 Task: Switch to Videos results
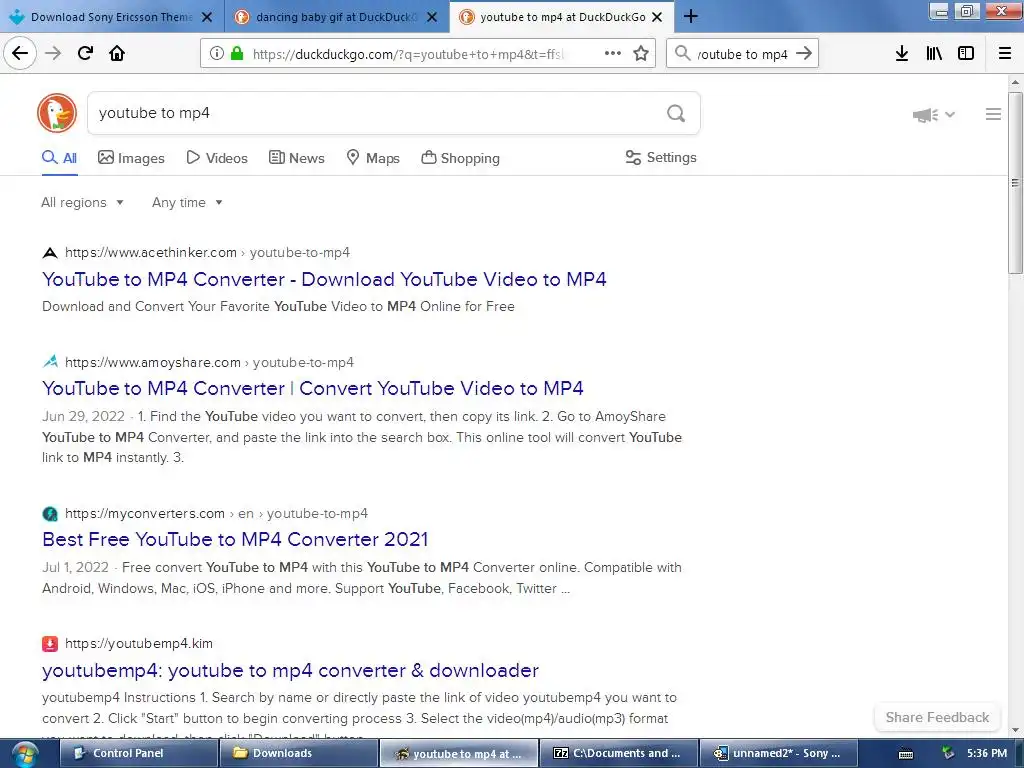point(217,158)
